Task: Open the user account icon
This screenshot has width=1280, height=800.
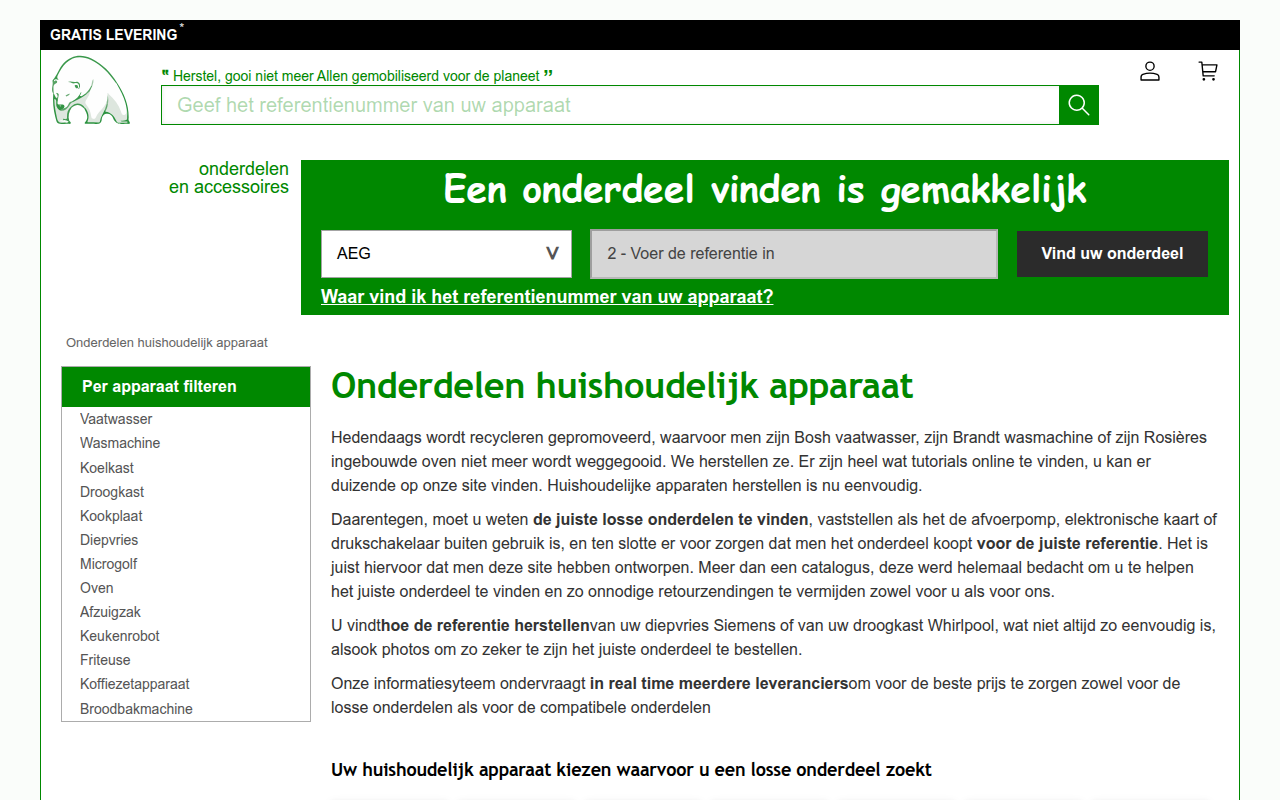Action: [1150, 71]
